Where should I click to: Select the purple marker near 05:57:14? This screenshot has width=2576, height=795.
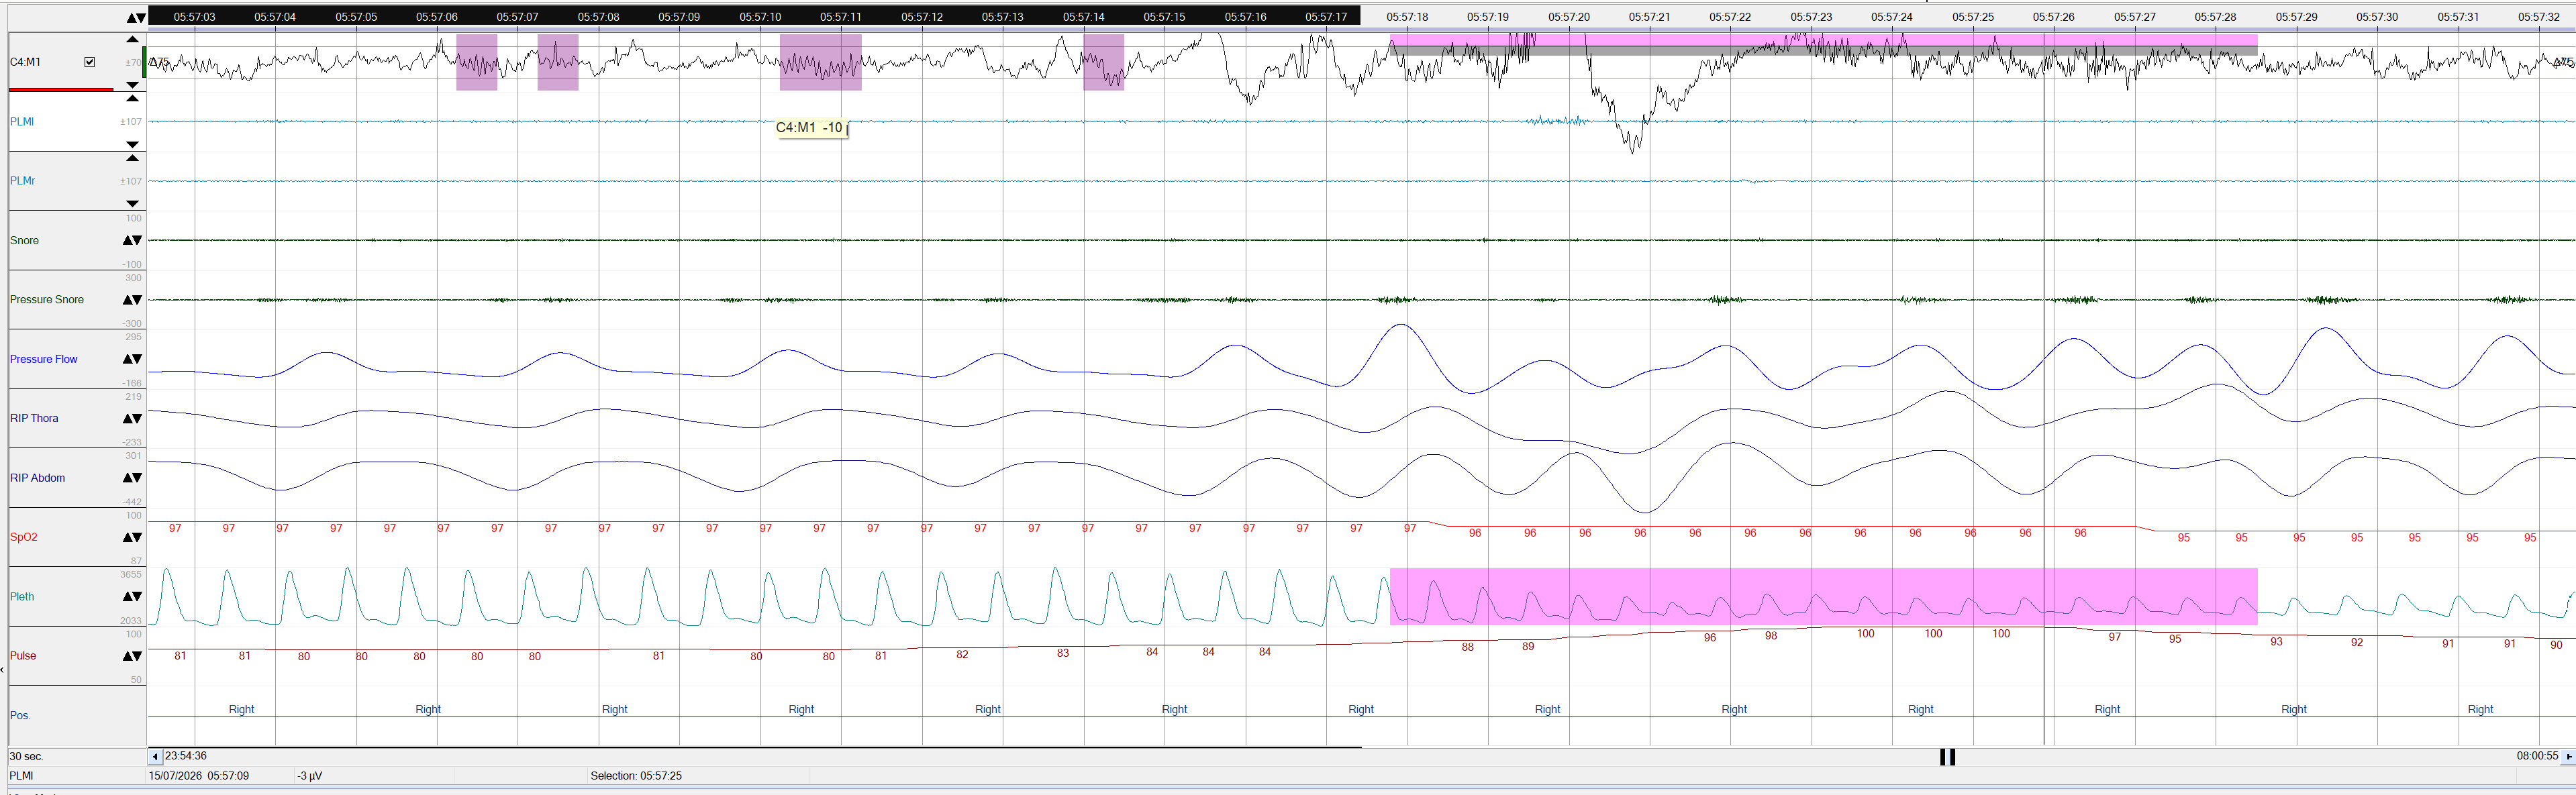coord(1104,63)
